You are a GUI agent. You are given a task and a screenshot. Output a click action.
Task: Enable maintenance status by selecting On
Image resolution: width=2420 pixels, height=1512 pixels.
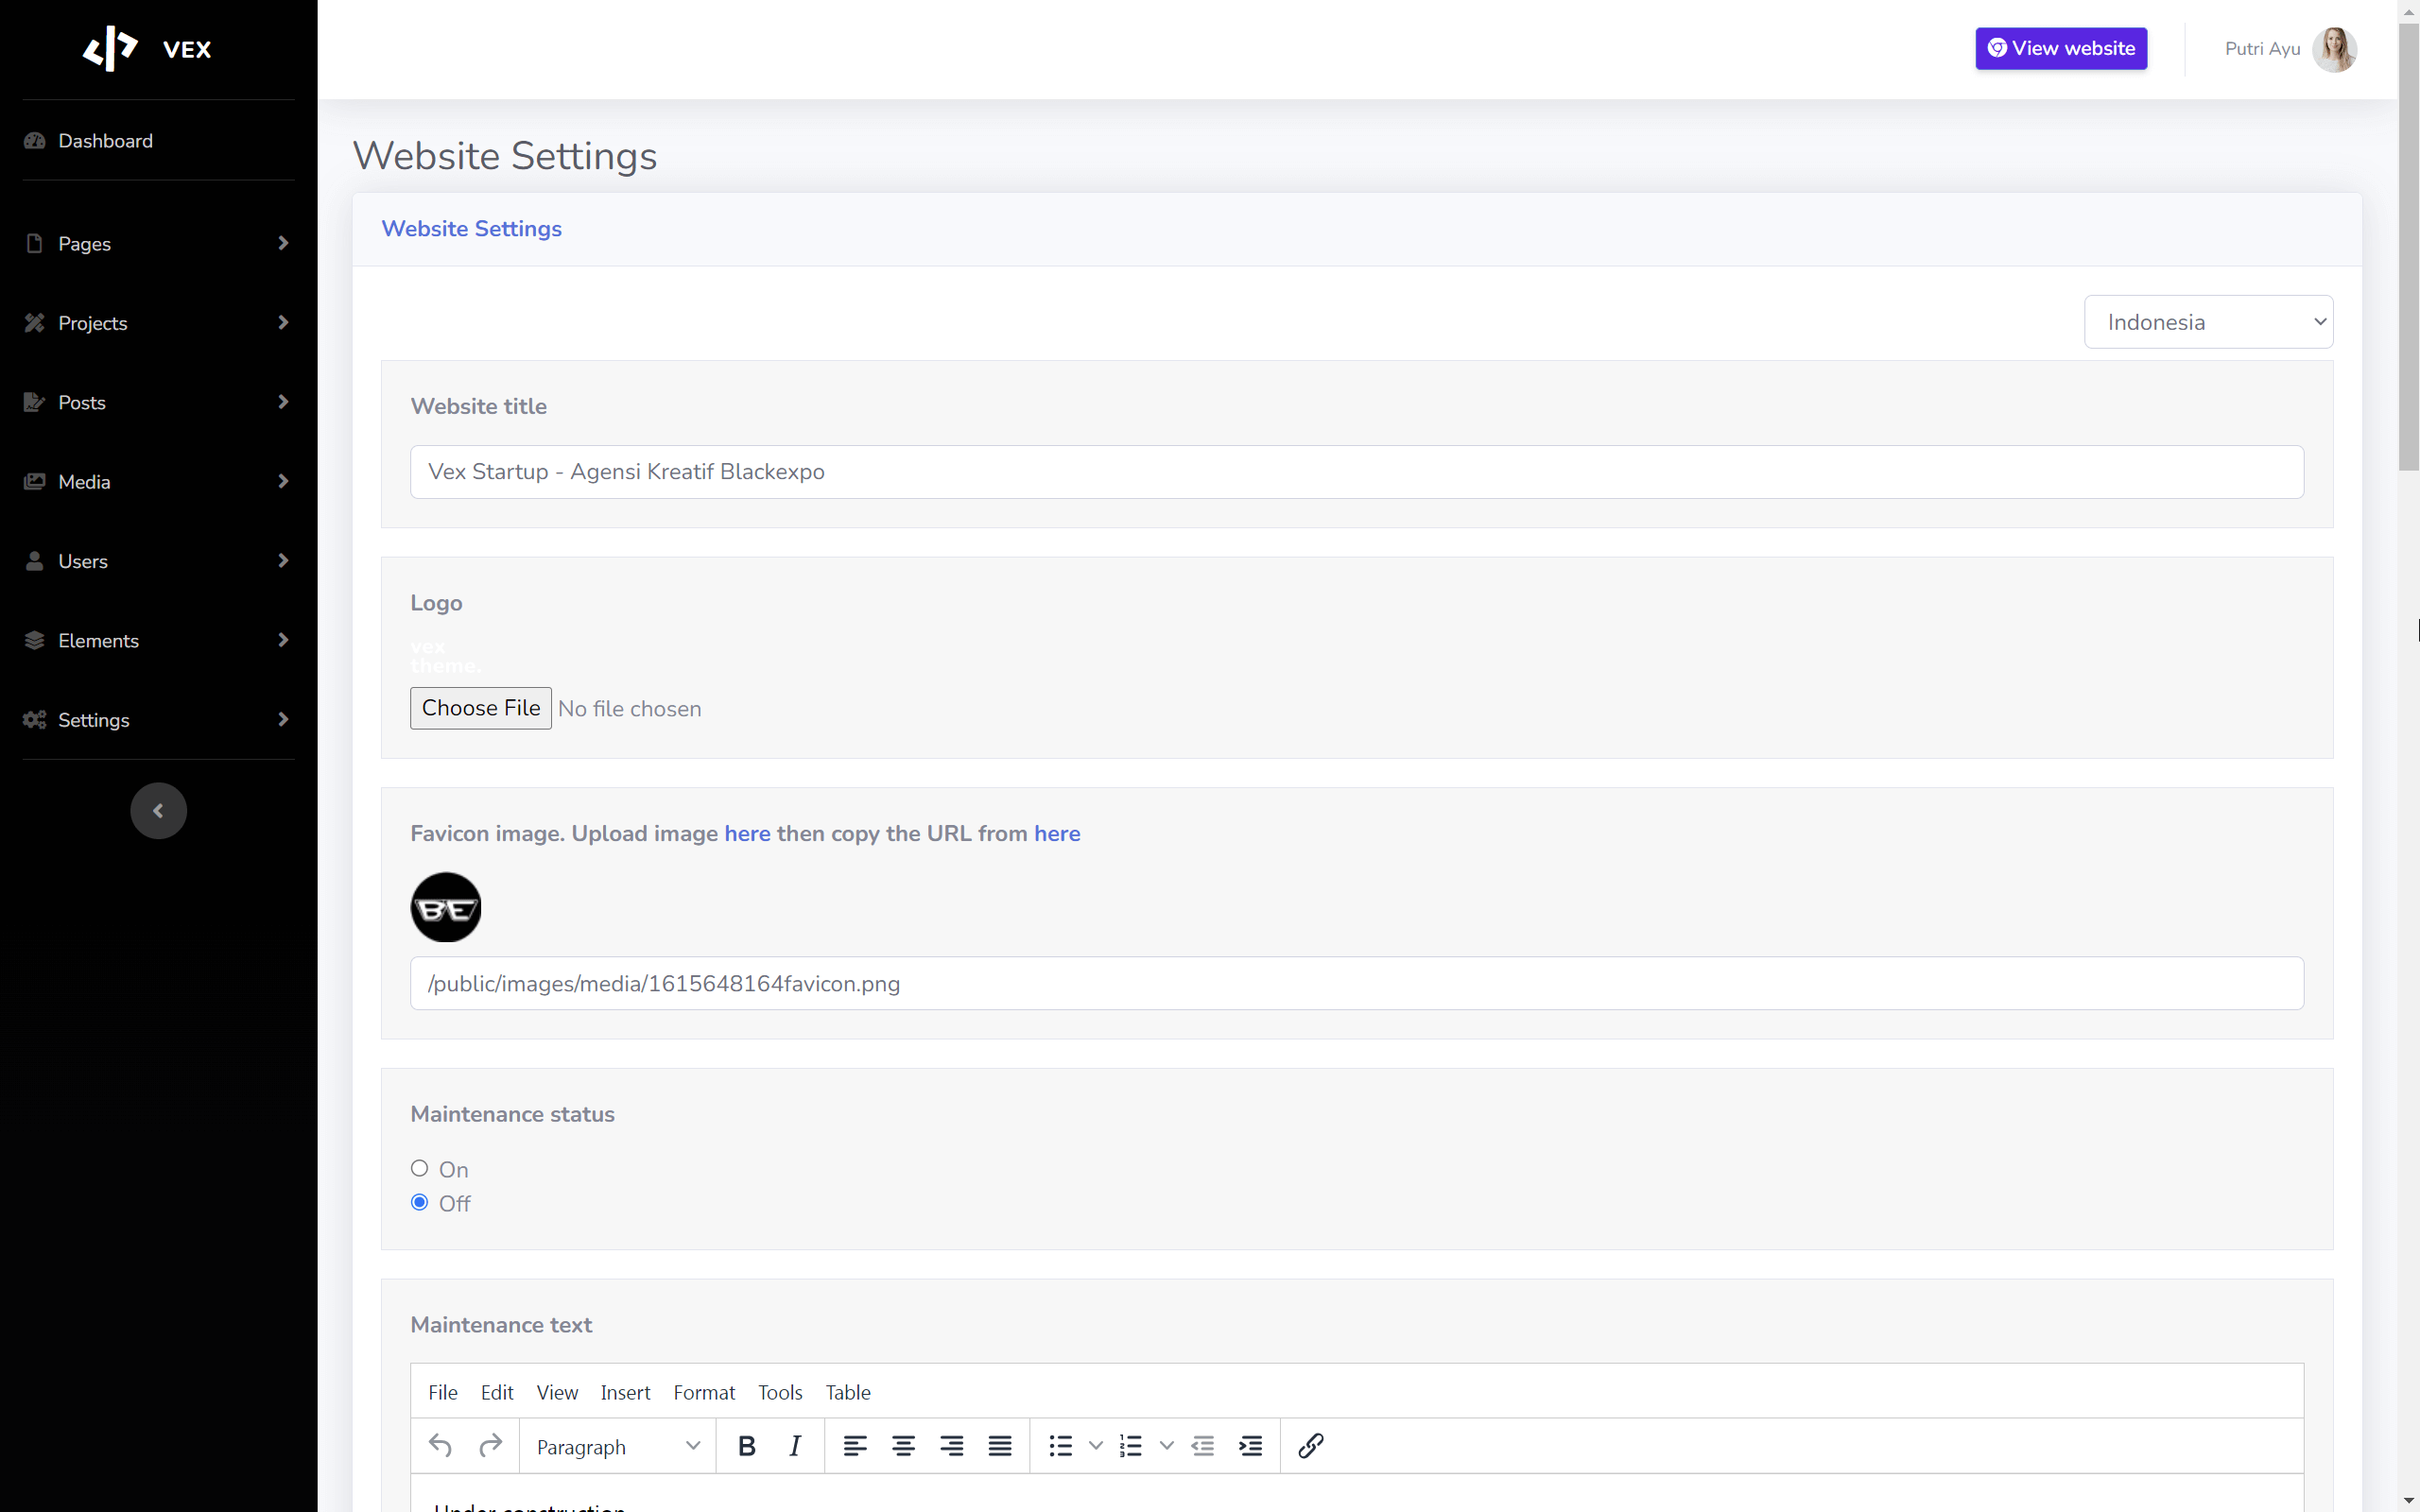tap(419, 1168)
